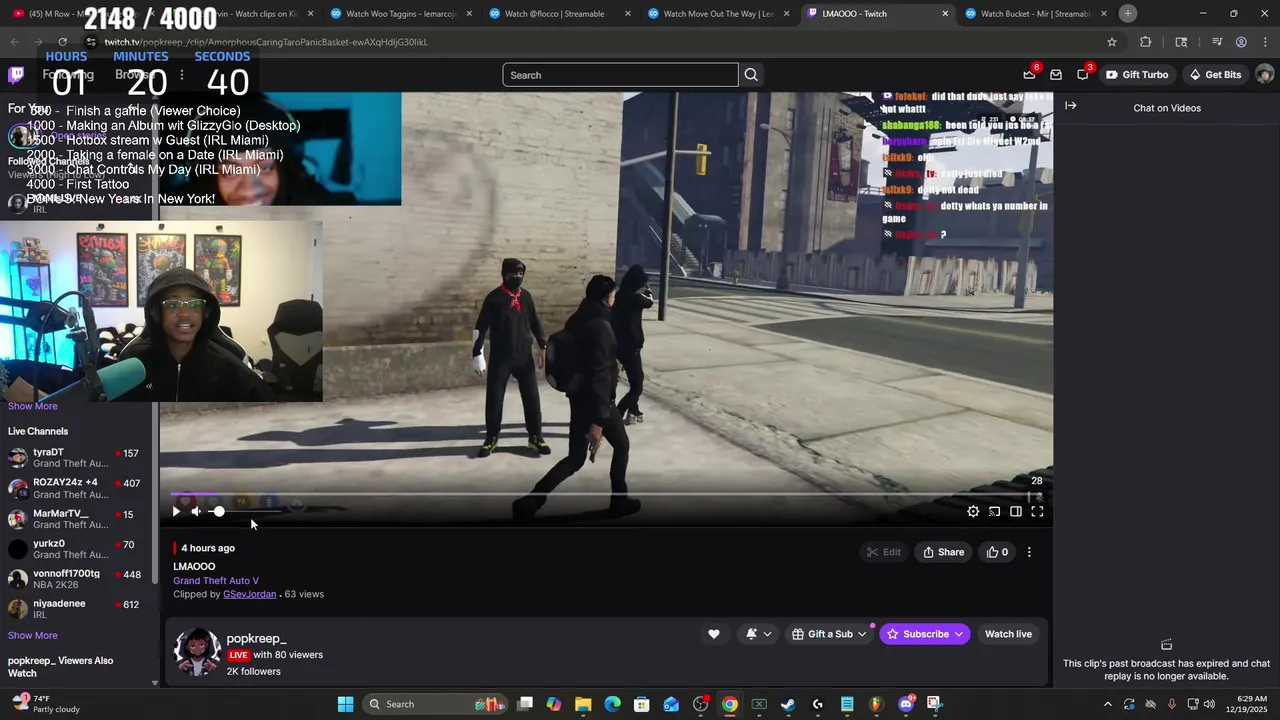Expand Show More under Live Channels
Screen dimensions: 1280x720
(x=33, y=635)
